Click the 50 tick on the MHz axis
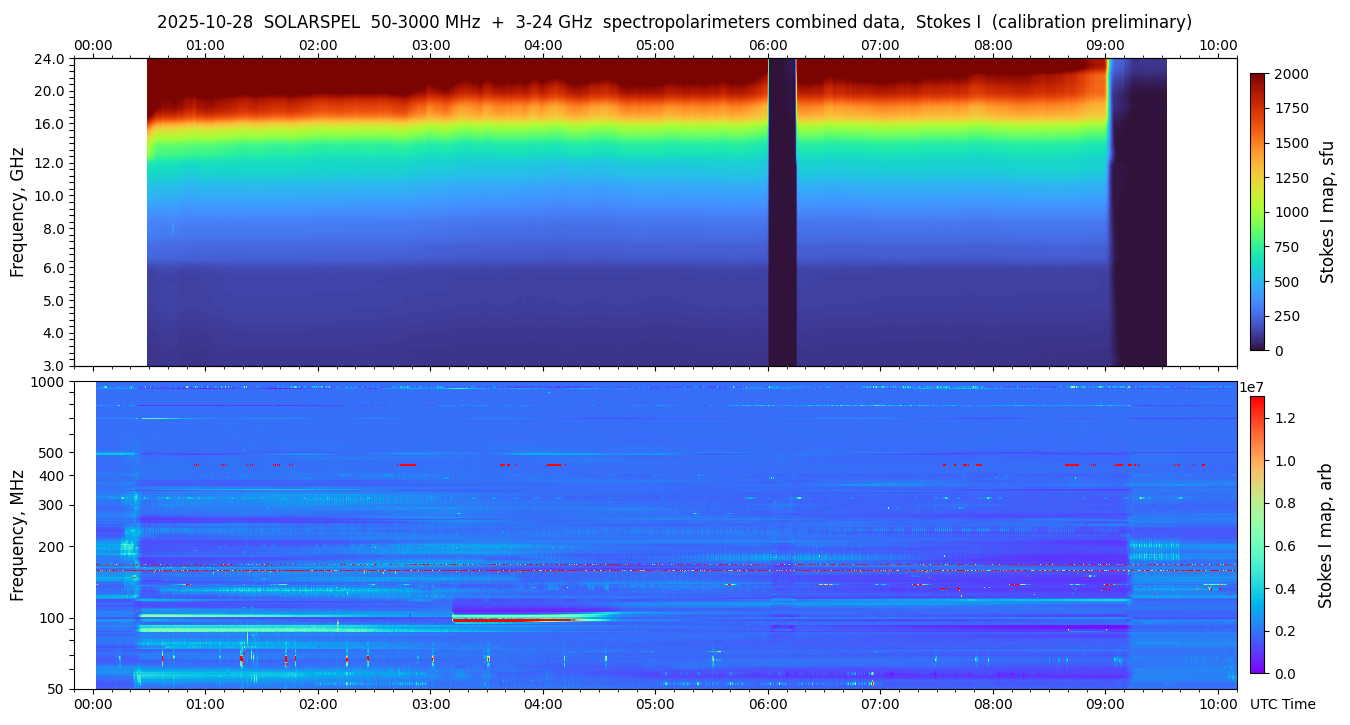This screenshot has height=725, width=1350. tap(56, 689)
